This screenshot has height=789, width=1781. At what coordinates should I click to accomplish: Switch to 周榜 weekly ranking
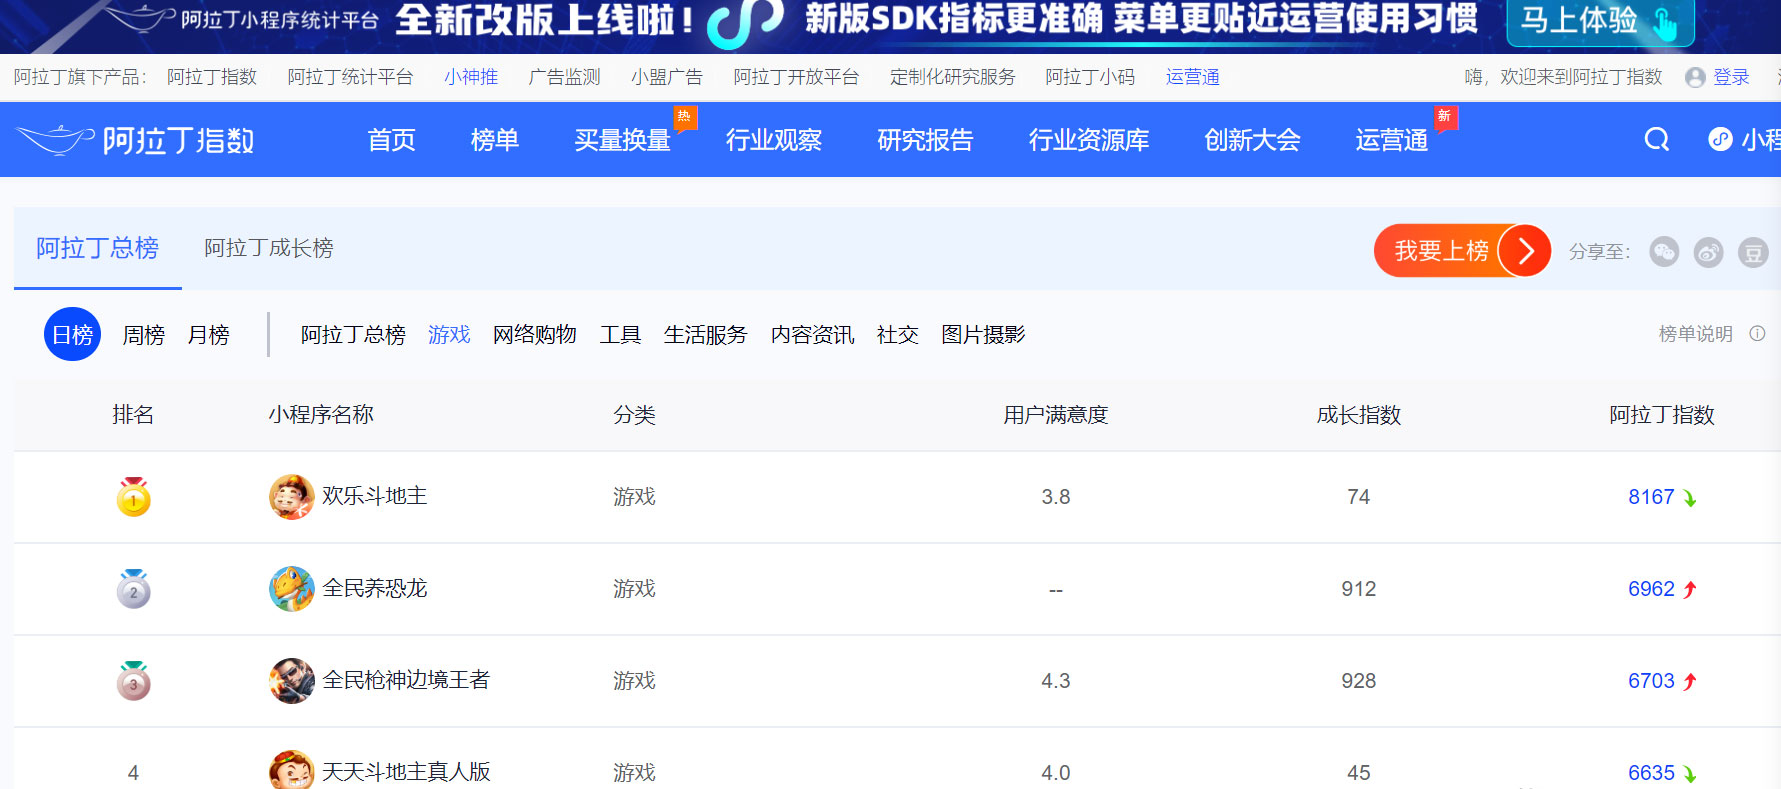pyautogui.click(x=143, y=335)
